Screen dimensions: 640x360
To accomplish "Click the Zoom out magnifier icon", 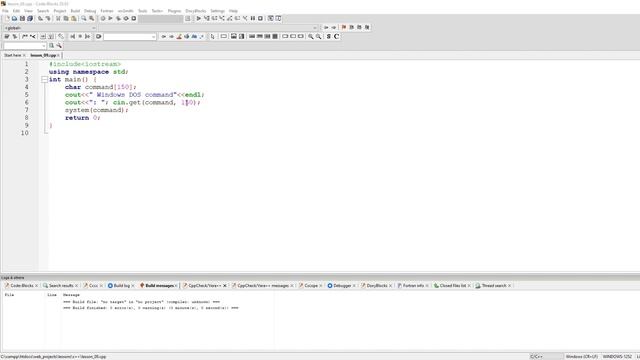I will point(318,36).
